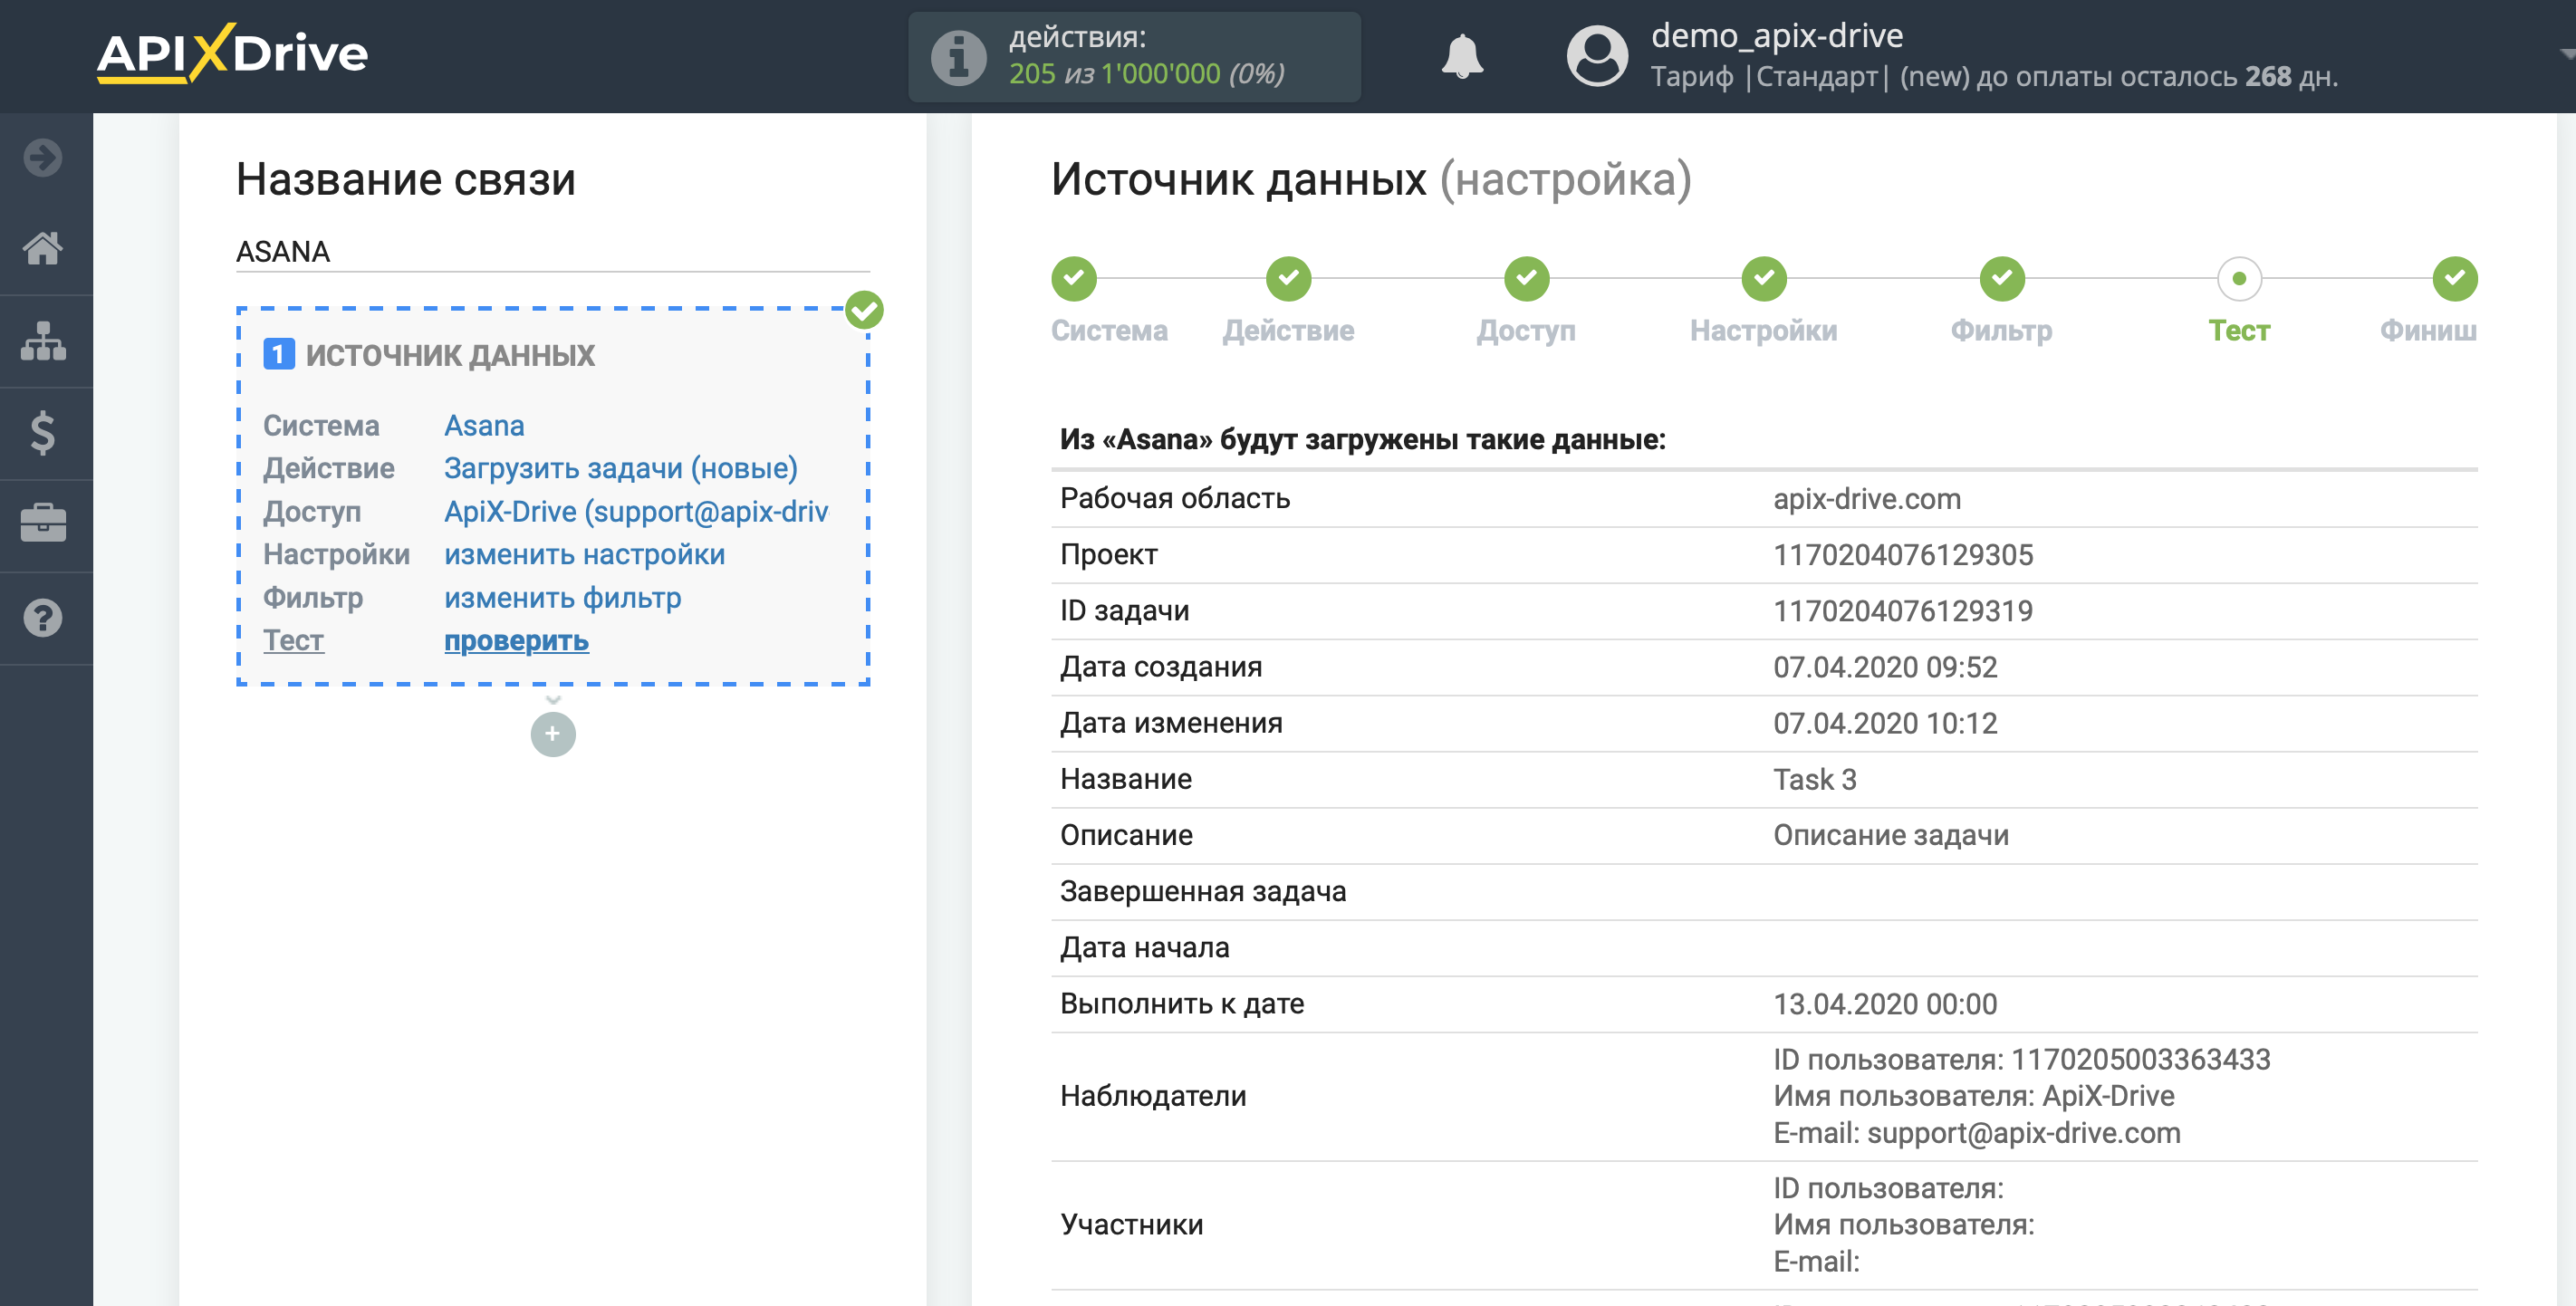Switch to the Фильтр step label
2576x1306 pixels.
click(x=2002, y=330)
